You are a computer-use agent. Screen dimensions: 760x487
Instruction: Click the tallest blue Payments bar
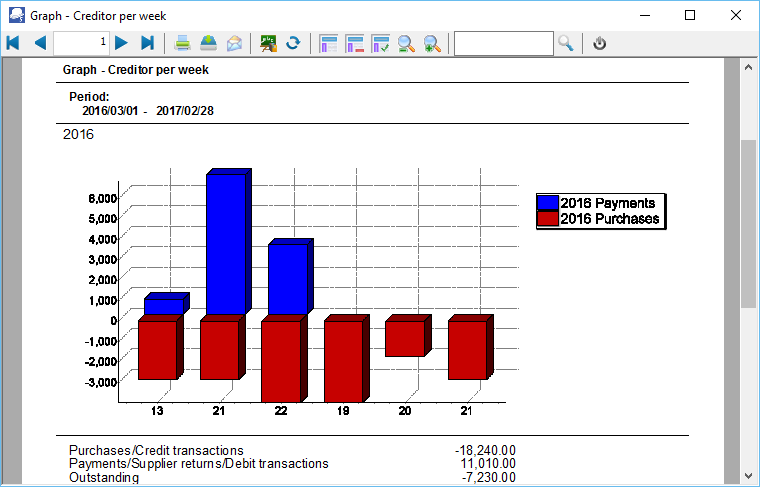tap(225, 245)
